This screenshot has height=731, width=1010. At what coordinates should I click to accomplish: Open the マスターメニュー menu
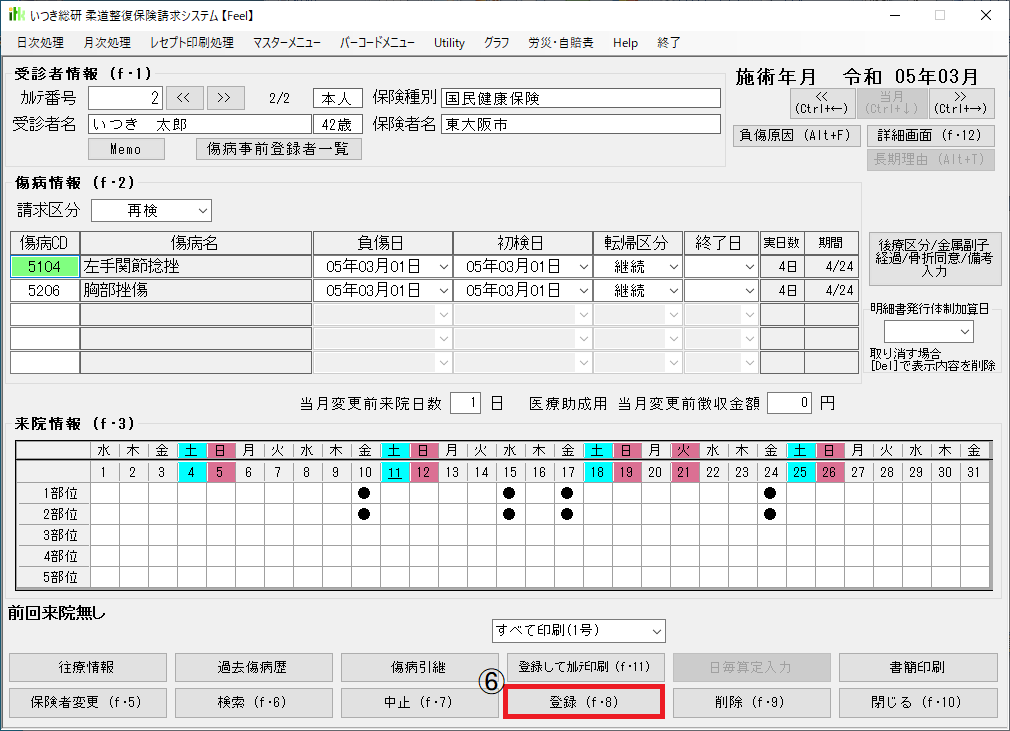pos(286,43)
